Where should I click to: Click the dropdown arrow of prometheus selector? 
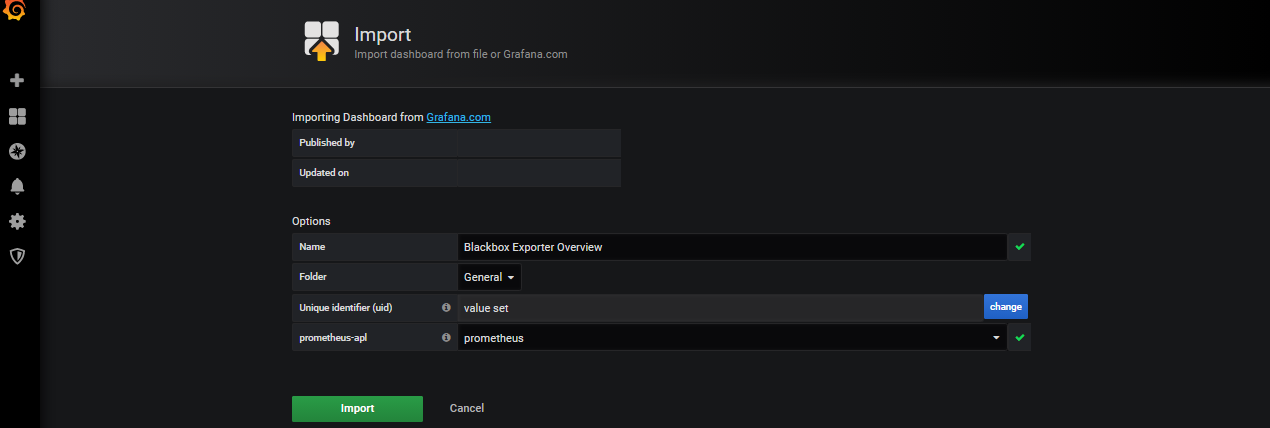point(996,338)
